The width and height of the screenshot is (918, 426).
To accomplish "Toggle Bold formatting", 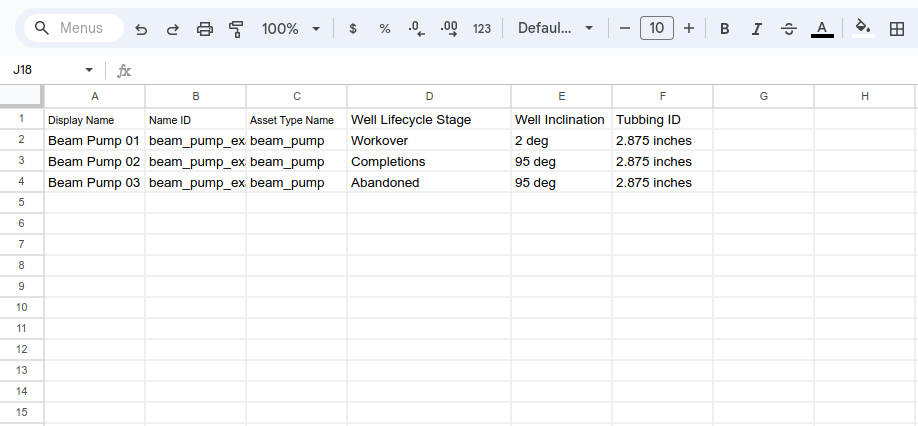I will point(724,29).
